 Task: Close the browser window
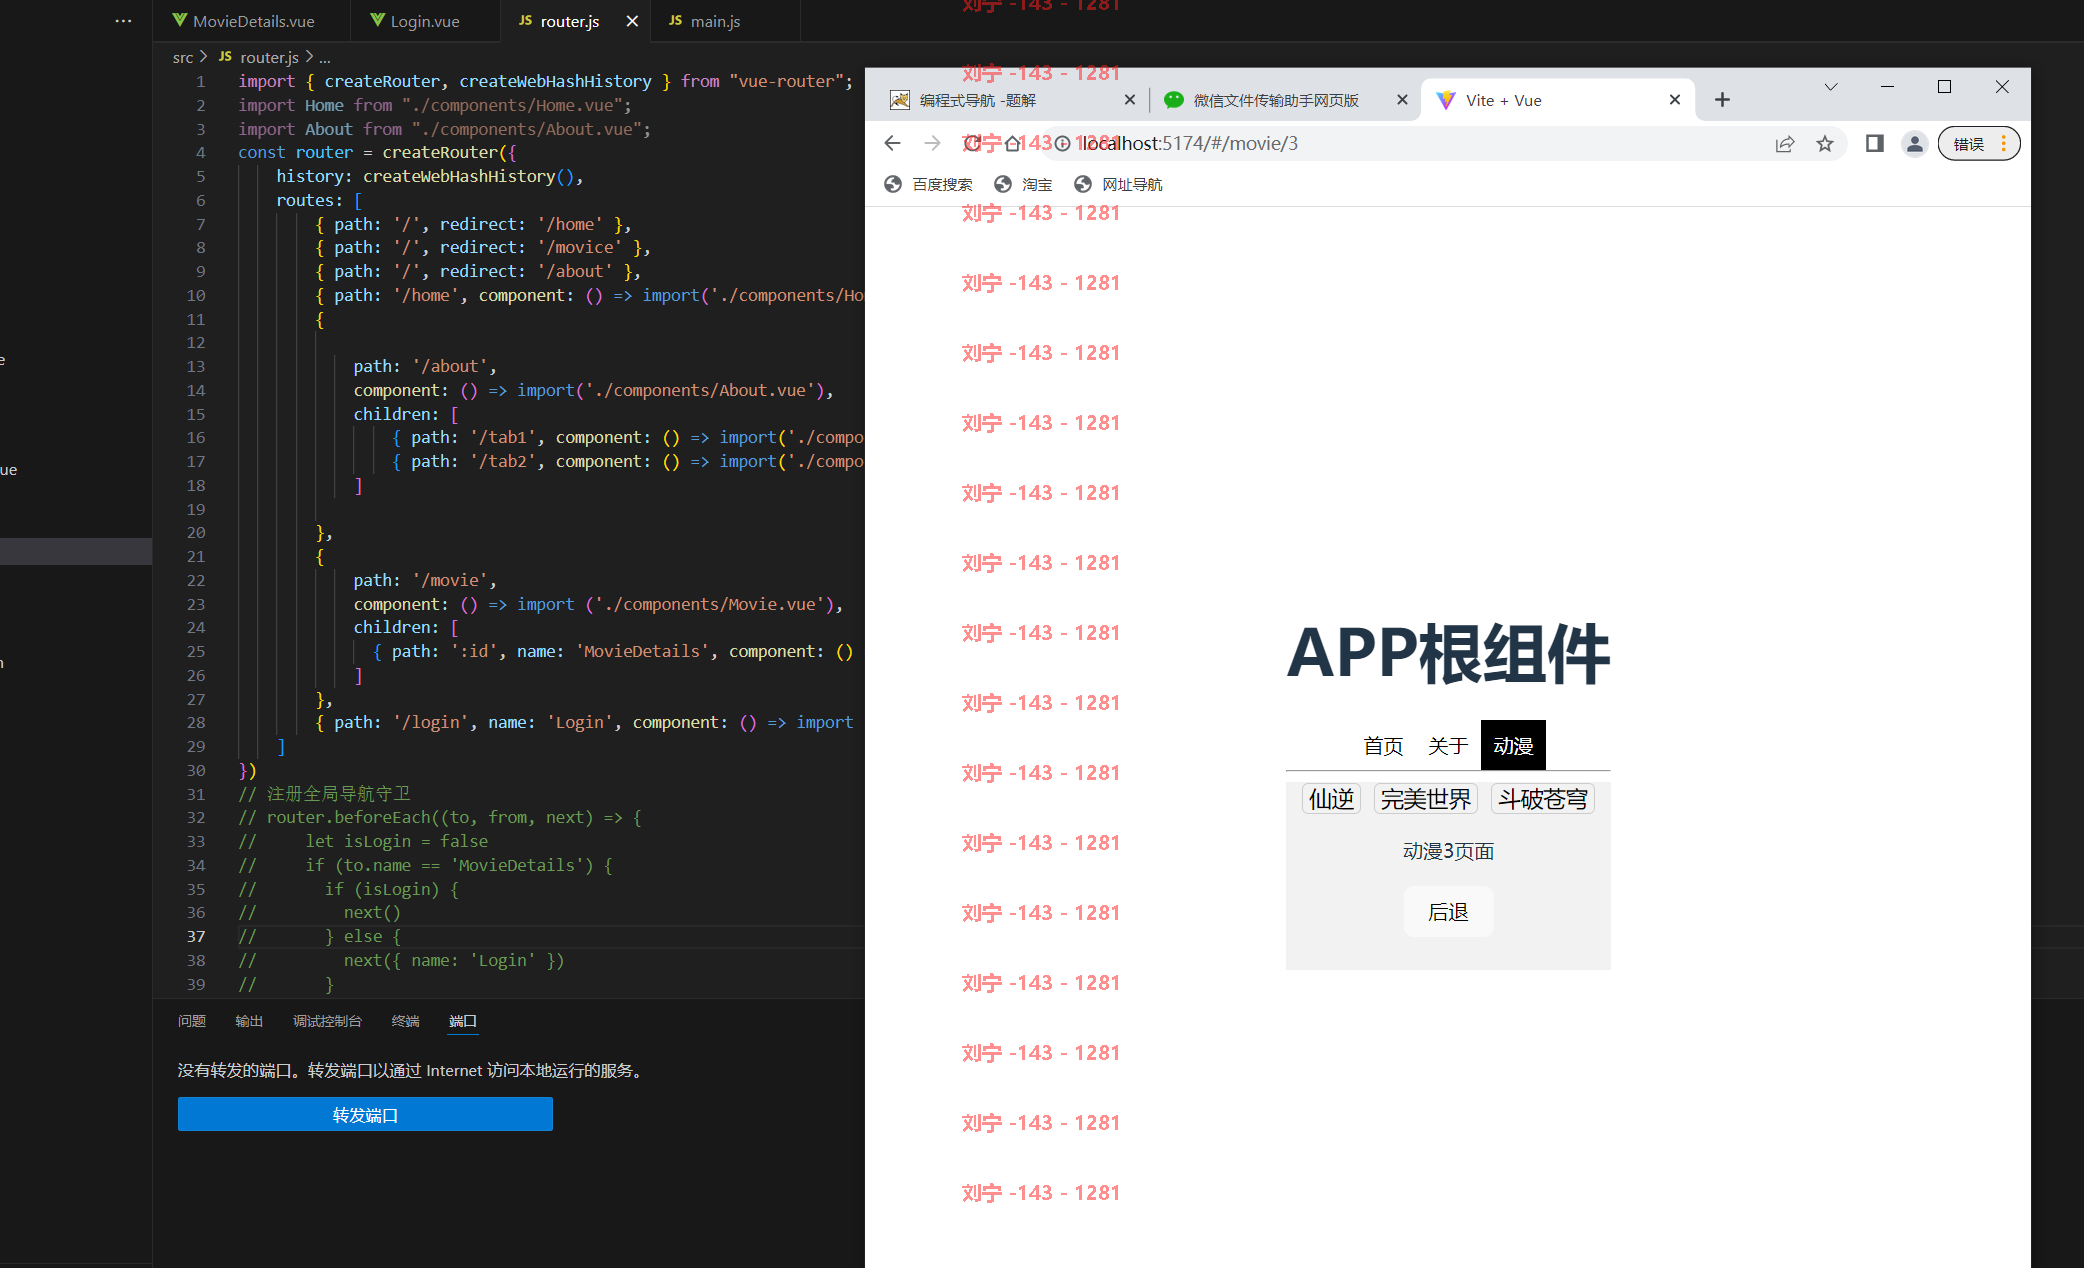click(2002, 87)
